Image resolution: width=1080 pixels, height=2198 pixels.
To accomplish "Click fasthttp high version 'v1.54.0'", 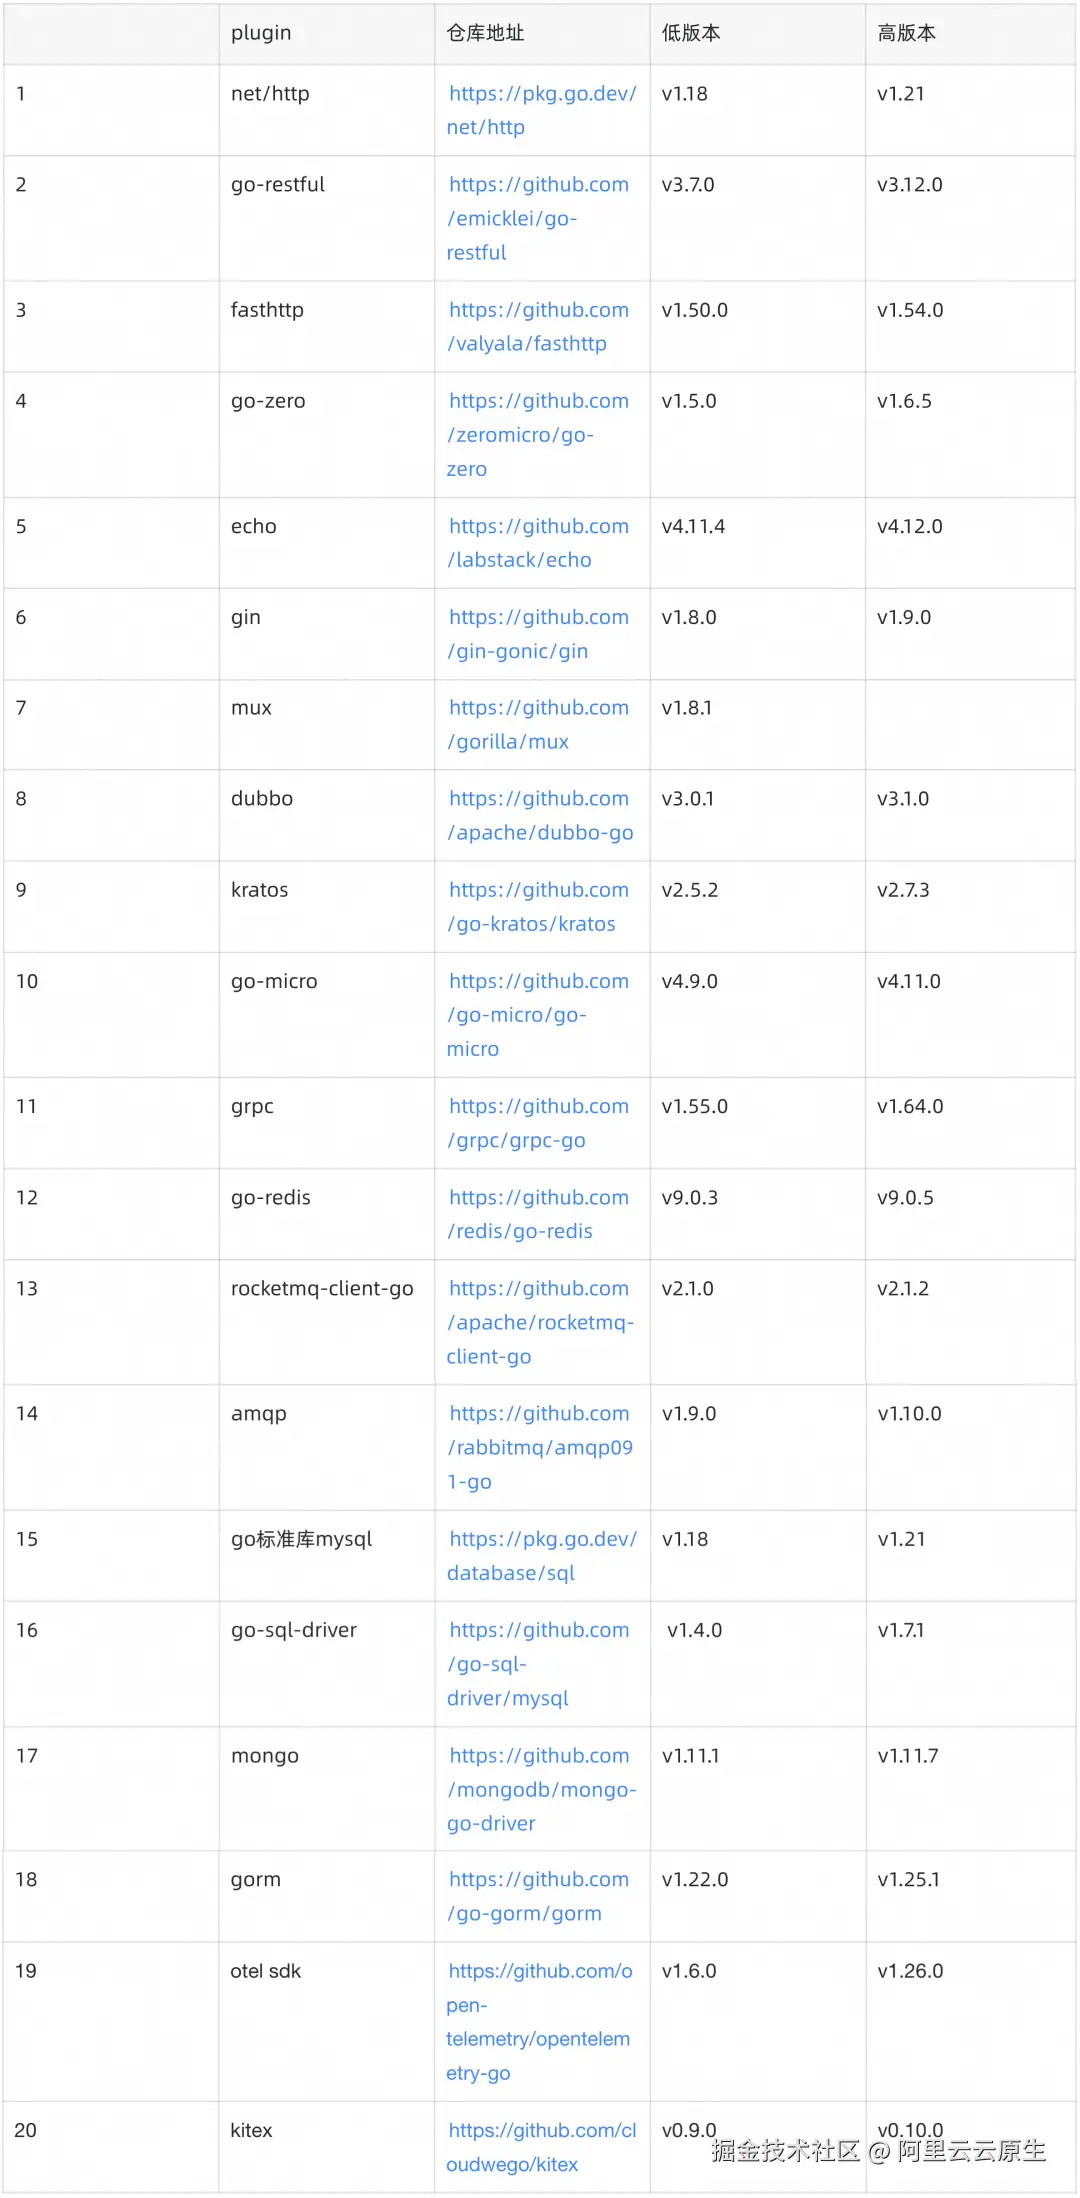I will (x=910, y=310).
